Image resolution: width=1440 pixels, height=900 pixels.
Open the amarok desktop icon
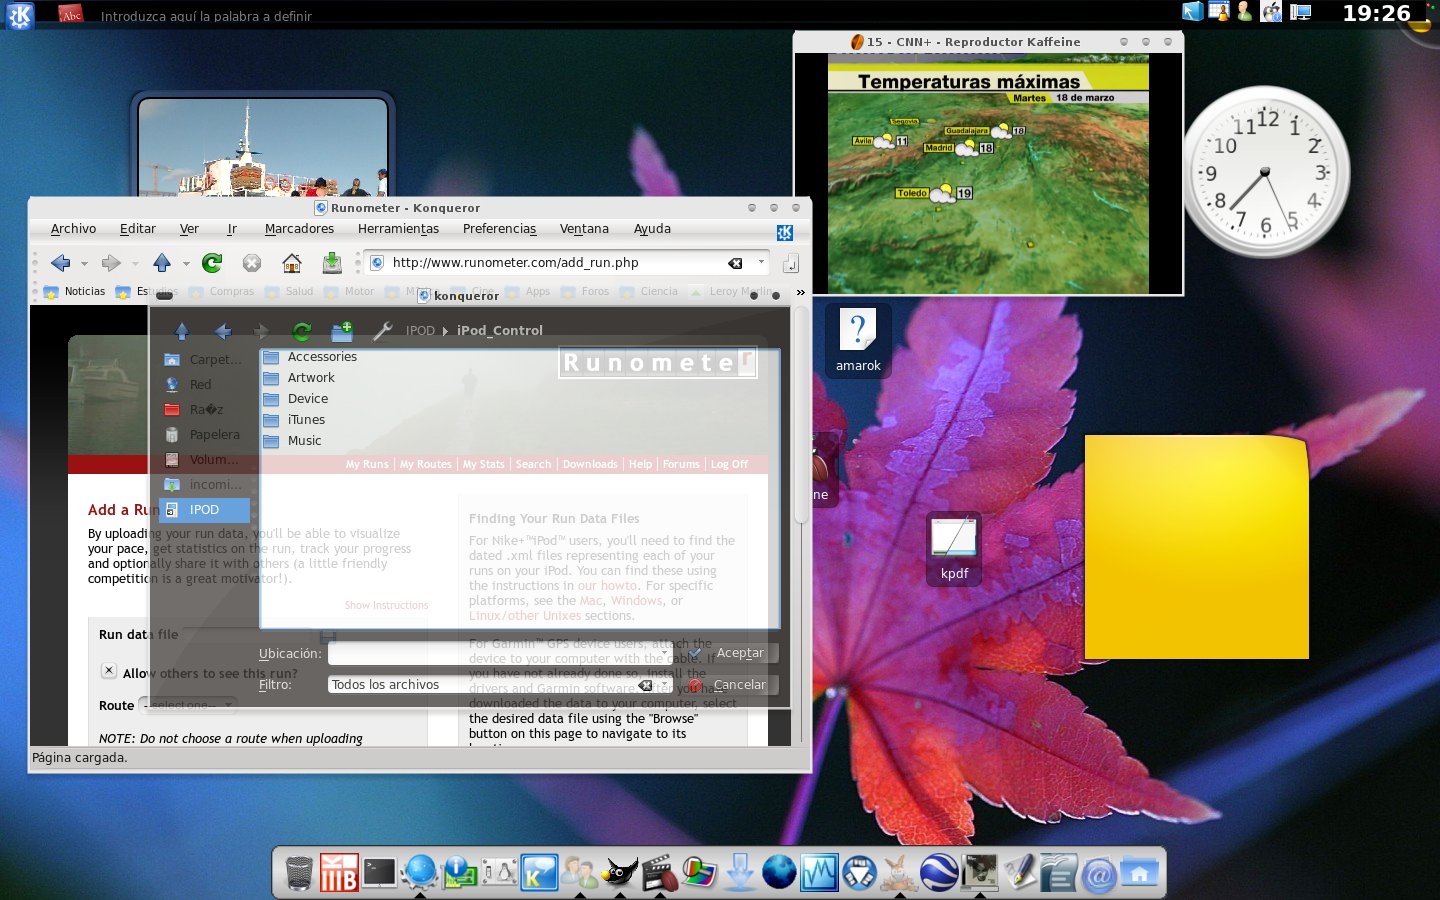coord(858,341)
